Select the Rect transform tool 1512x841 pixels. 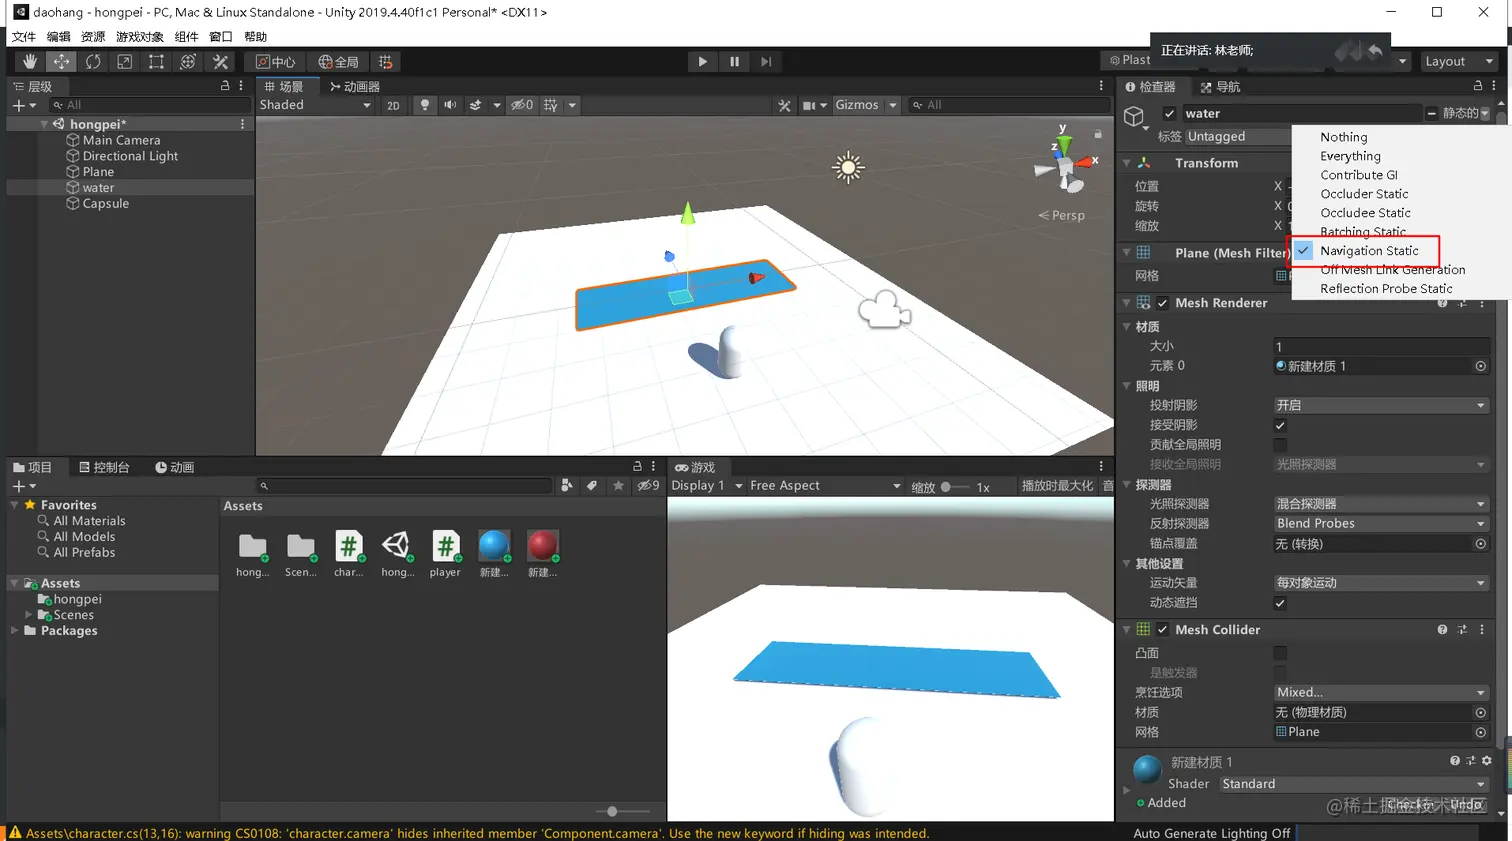pos(156,62)
